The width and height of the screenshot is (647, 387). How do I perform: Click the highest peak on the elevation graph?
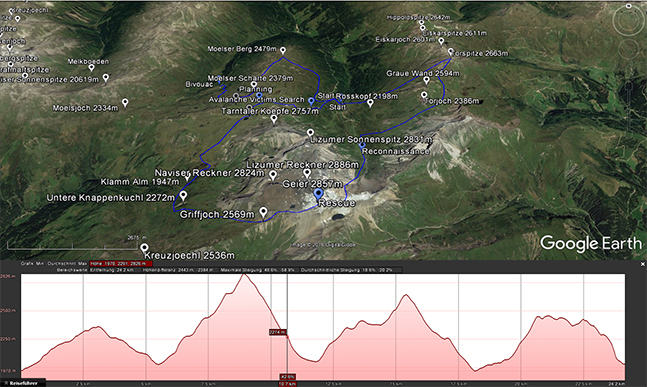click(x=244, y=274)
